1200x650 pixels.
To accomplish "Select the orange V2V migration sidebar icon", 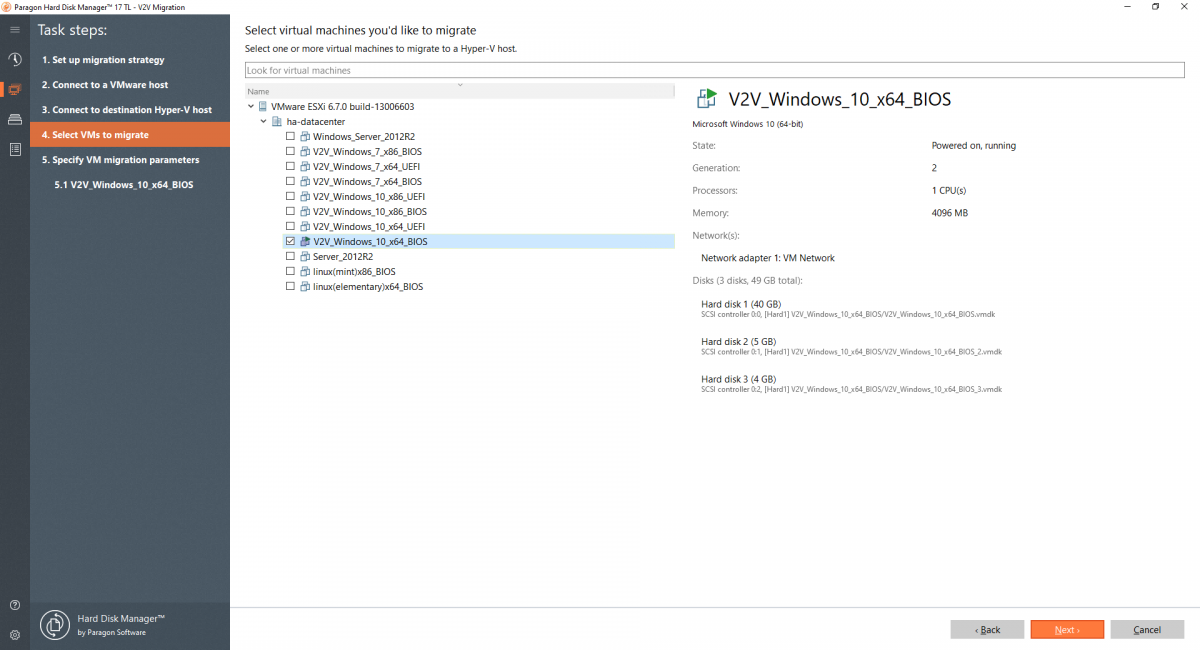I will tap(14, 89).
